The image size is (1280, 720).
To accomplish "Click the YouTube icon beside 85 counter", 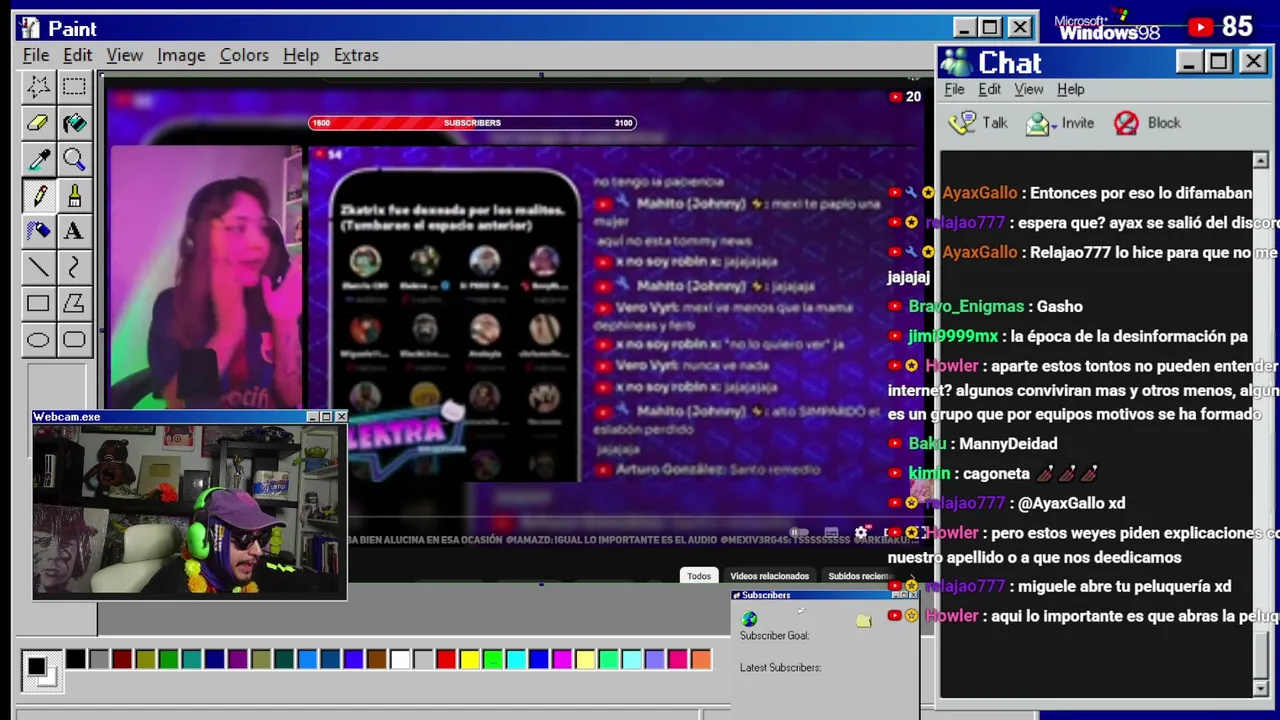I will coord(1200,27).
